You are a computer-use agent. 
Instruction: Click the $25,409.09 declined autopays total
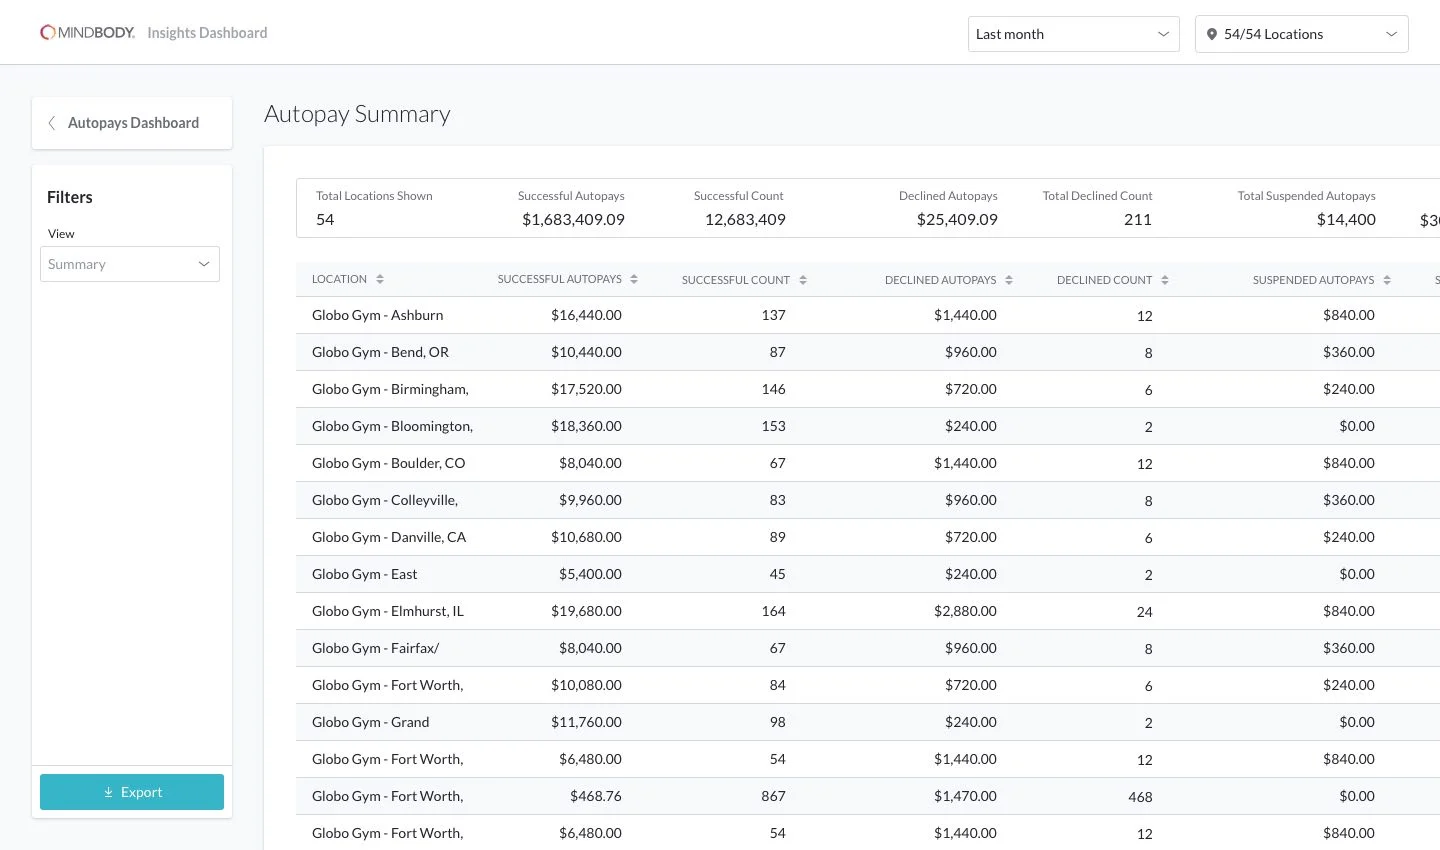tap(957, 219)
